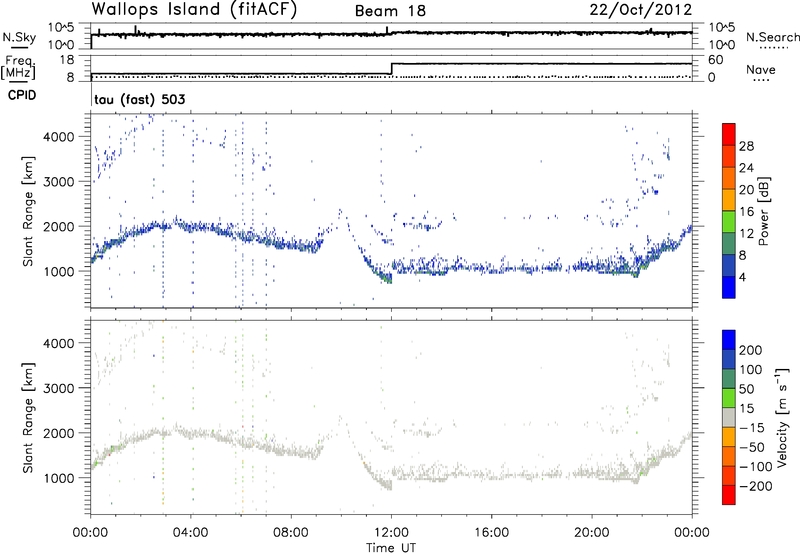Viewport: 800px width, 554px height.
Task: Click "Slant Range [km]" label of power panel
Action: [x=29, y=211]
